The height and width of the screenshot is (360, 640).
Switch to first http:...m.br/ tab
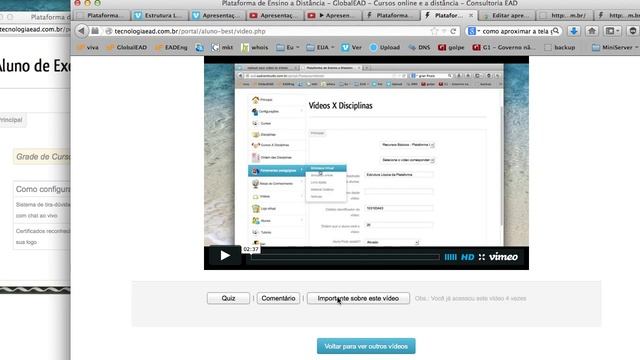pos(564,16)
